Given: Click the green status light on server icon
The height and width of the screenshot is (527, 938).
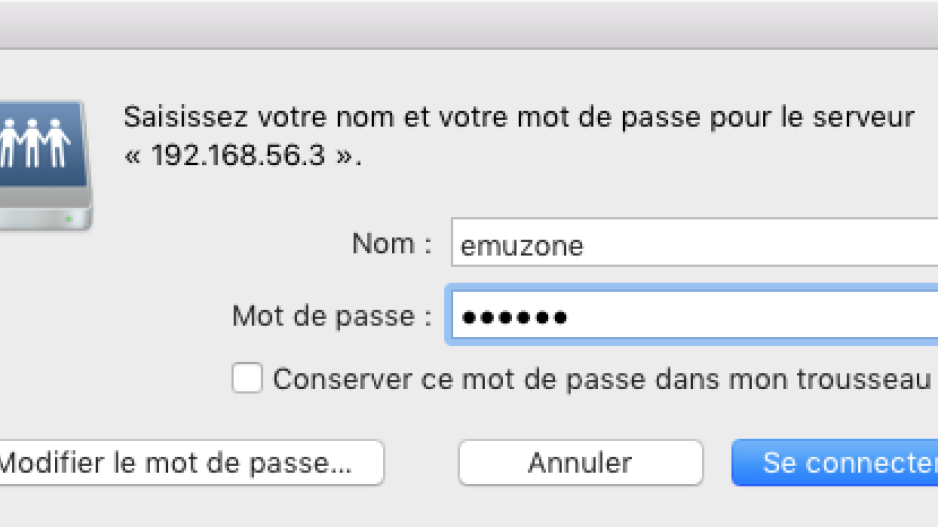Looking at the screenshot, I should click(x=69, y=219).
